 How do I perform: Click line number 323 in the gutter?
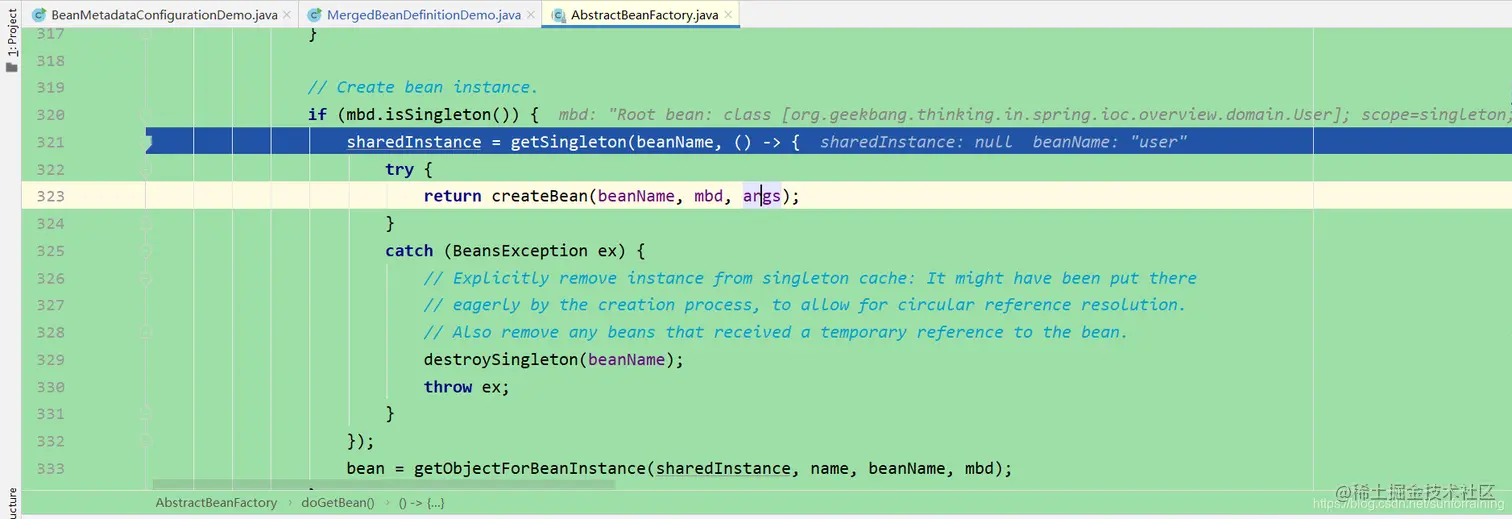coord(50,196)
